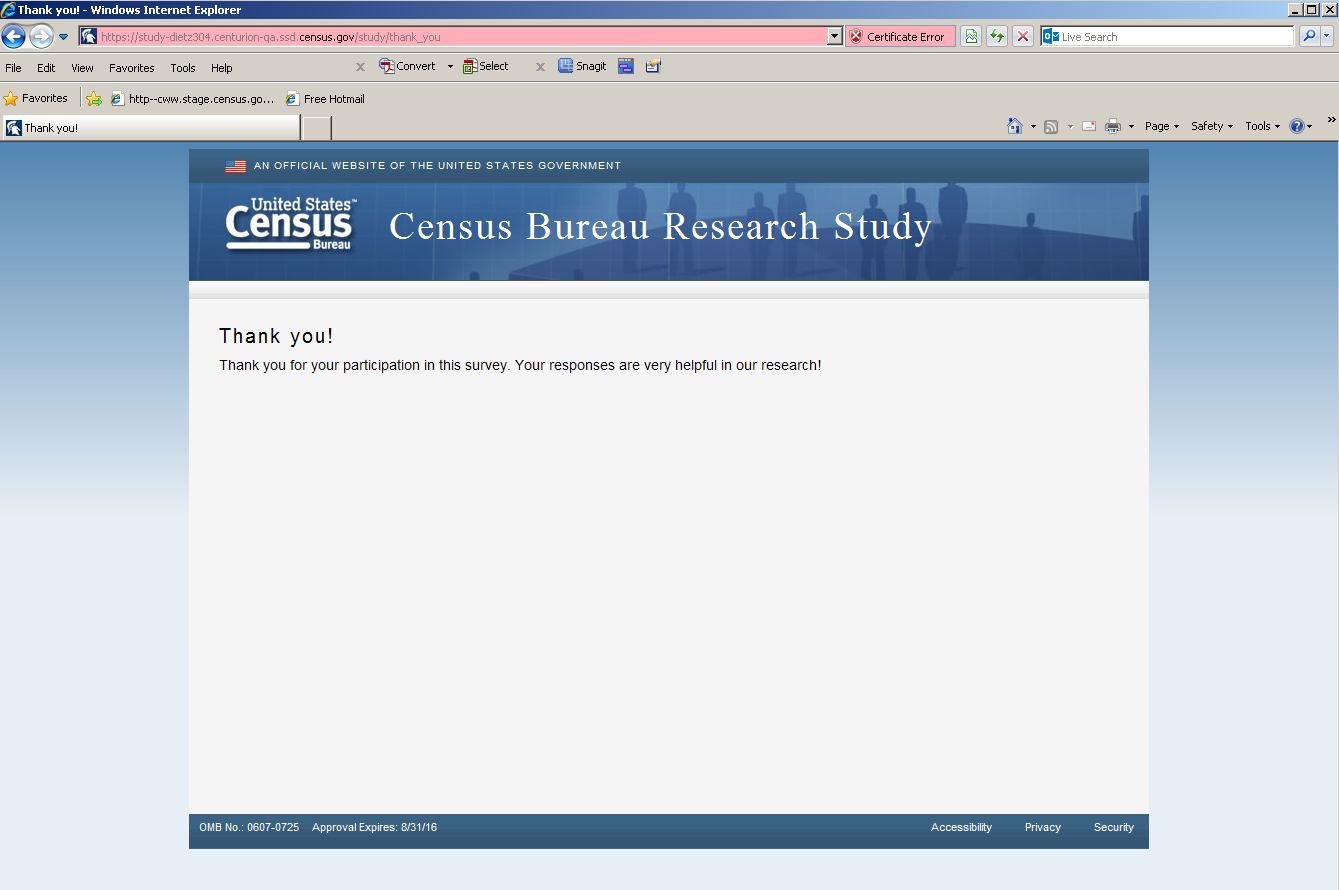The image size is (1339, 890).
Task: Click the Refresh page icon
Action: pyautogui.click(x=996, y=37)
